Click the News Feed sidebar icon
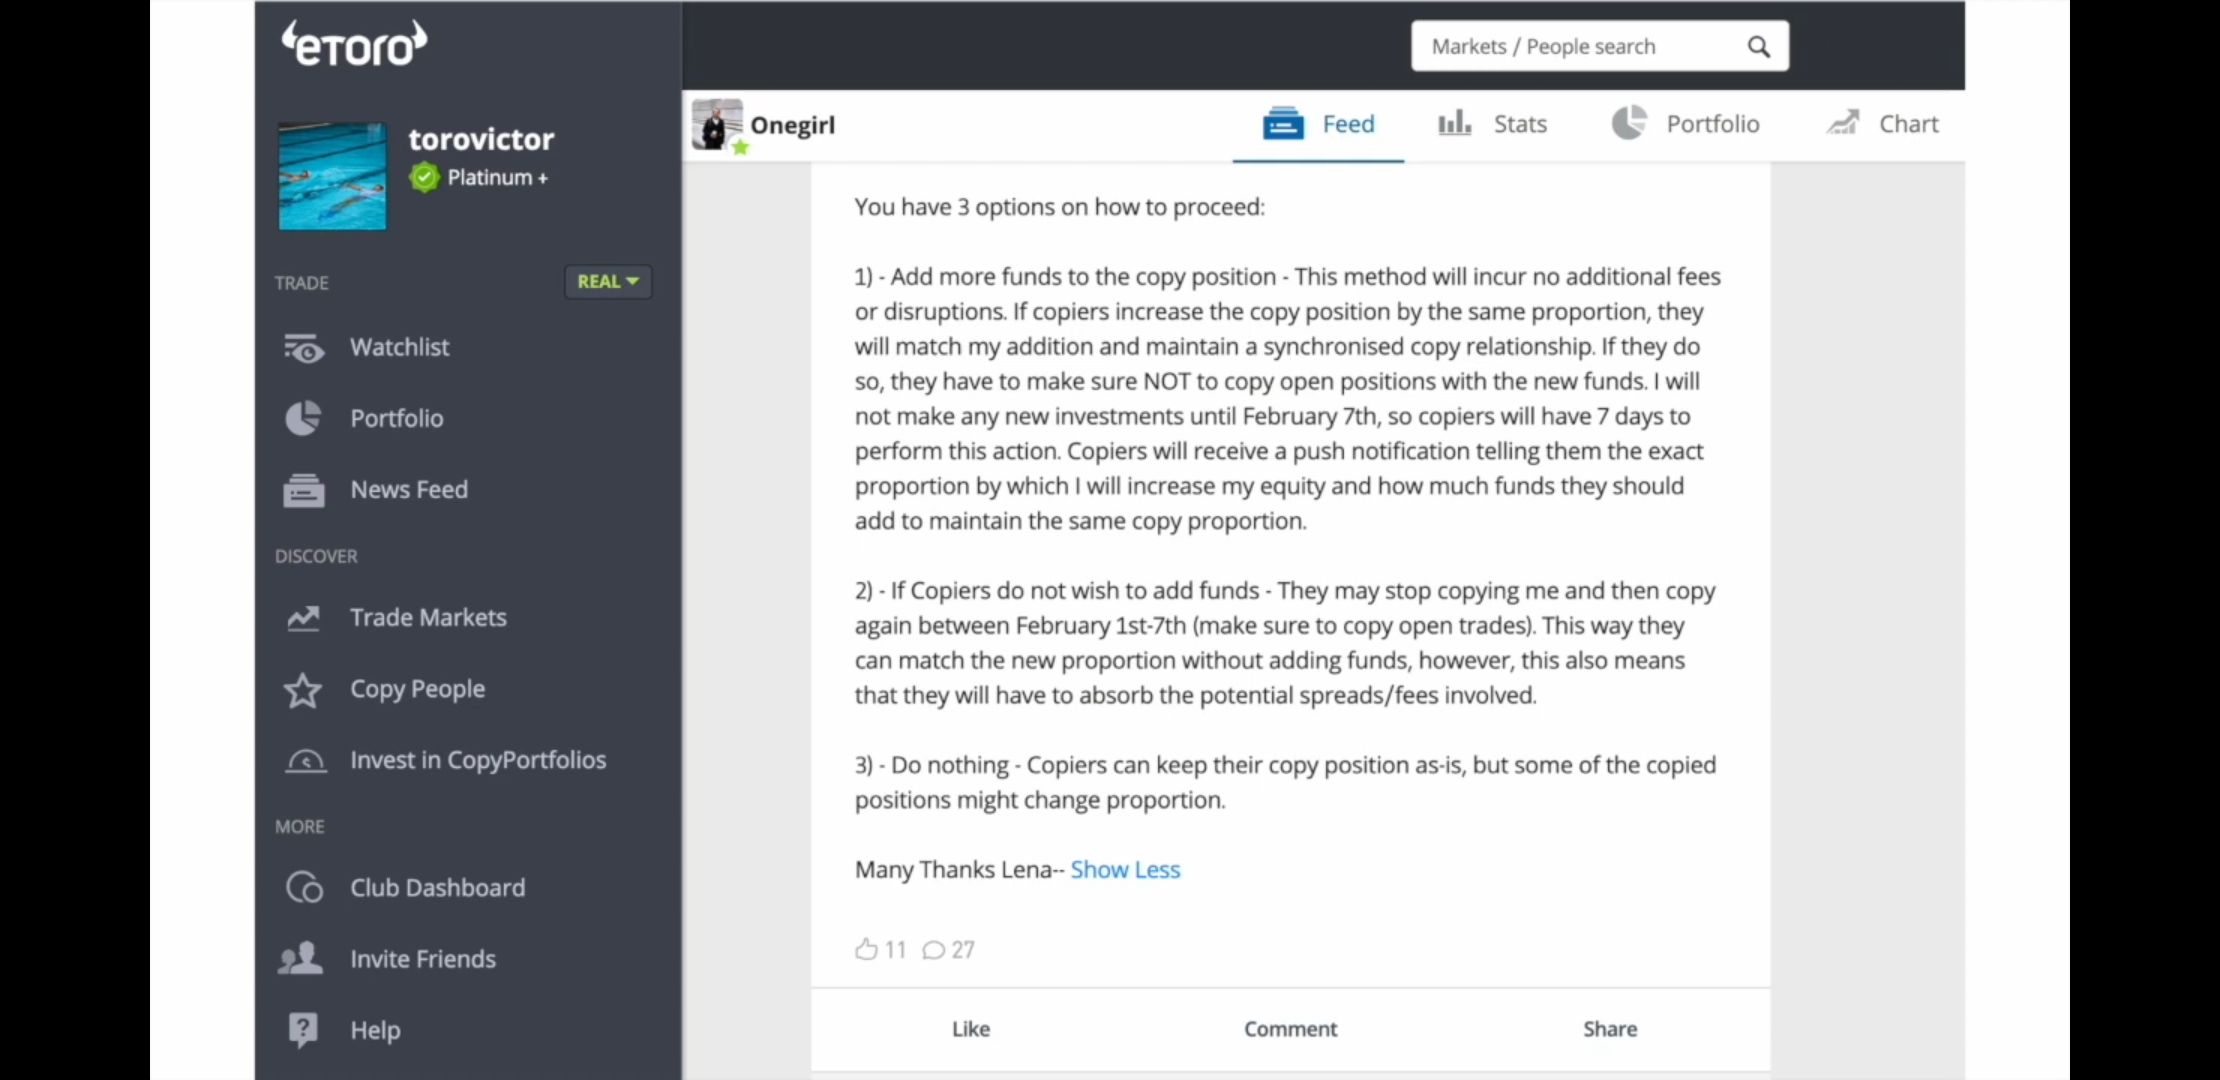Viewport: 2220px width, 1080px height. click(x=304, y=490)
